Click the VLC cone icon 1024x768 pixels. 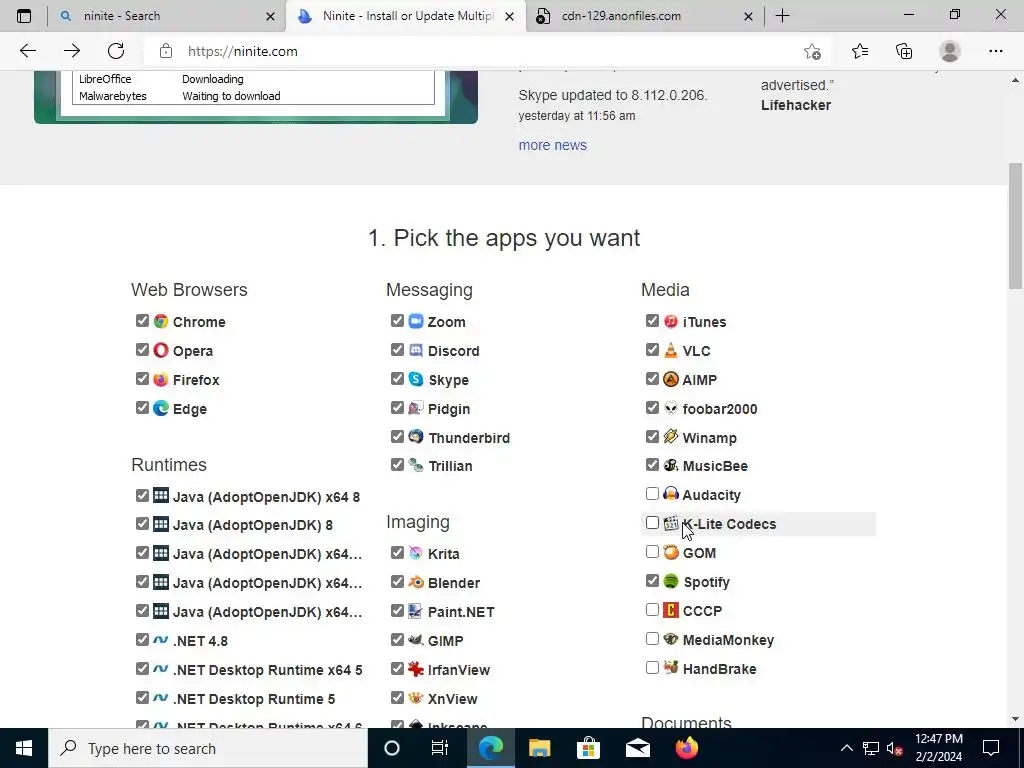(x=671, y=350)
